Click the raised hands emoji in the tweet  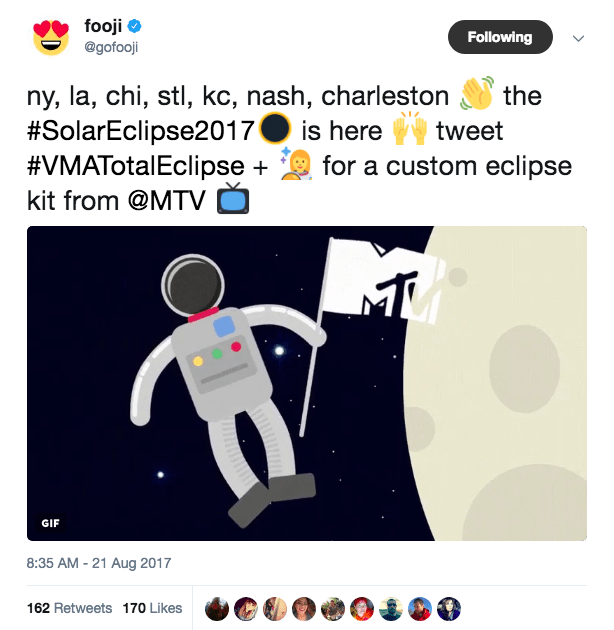pos(409,130)
